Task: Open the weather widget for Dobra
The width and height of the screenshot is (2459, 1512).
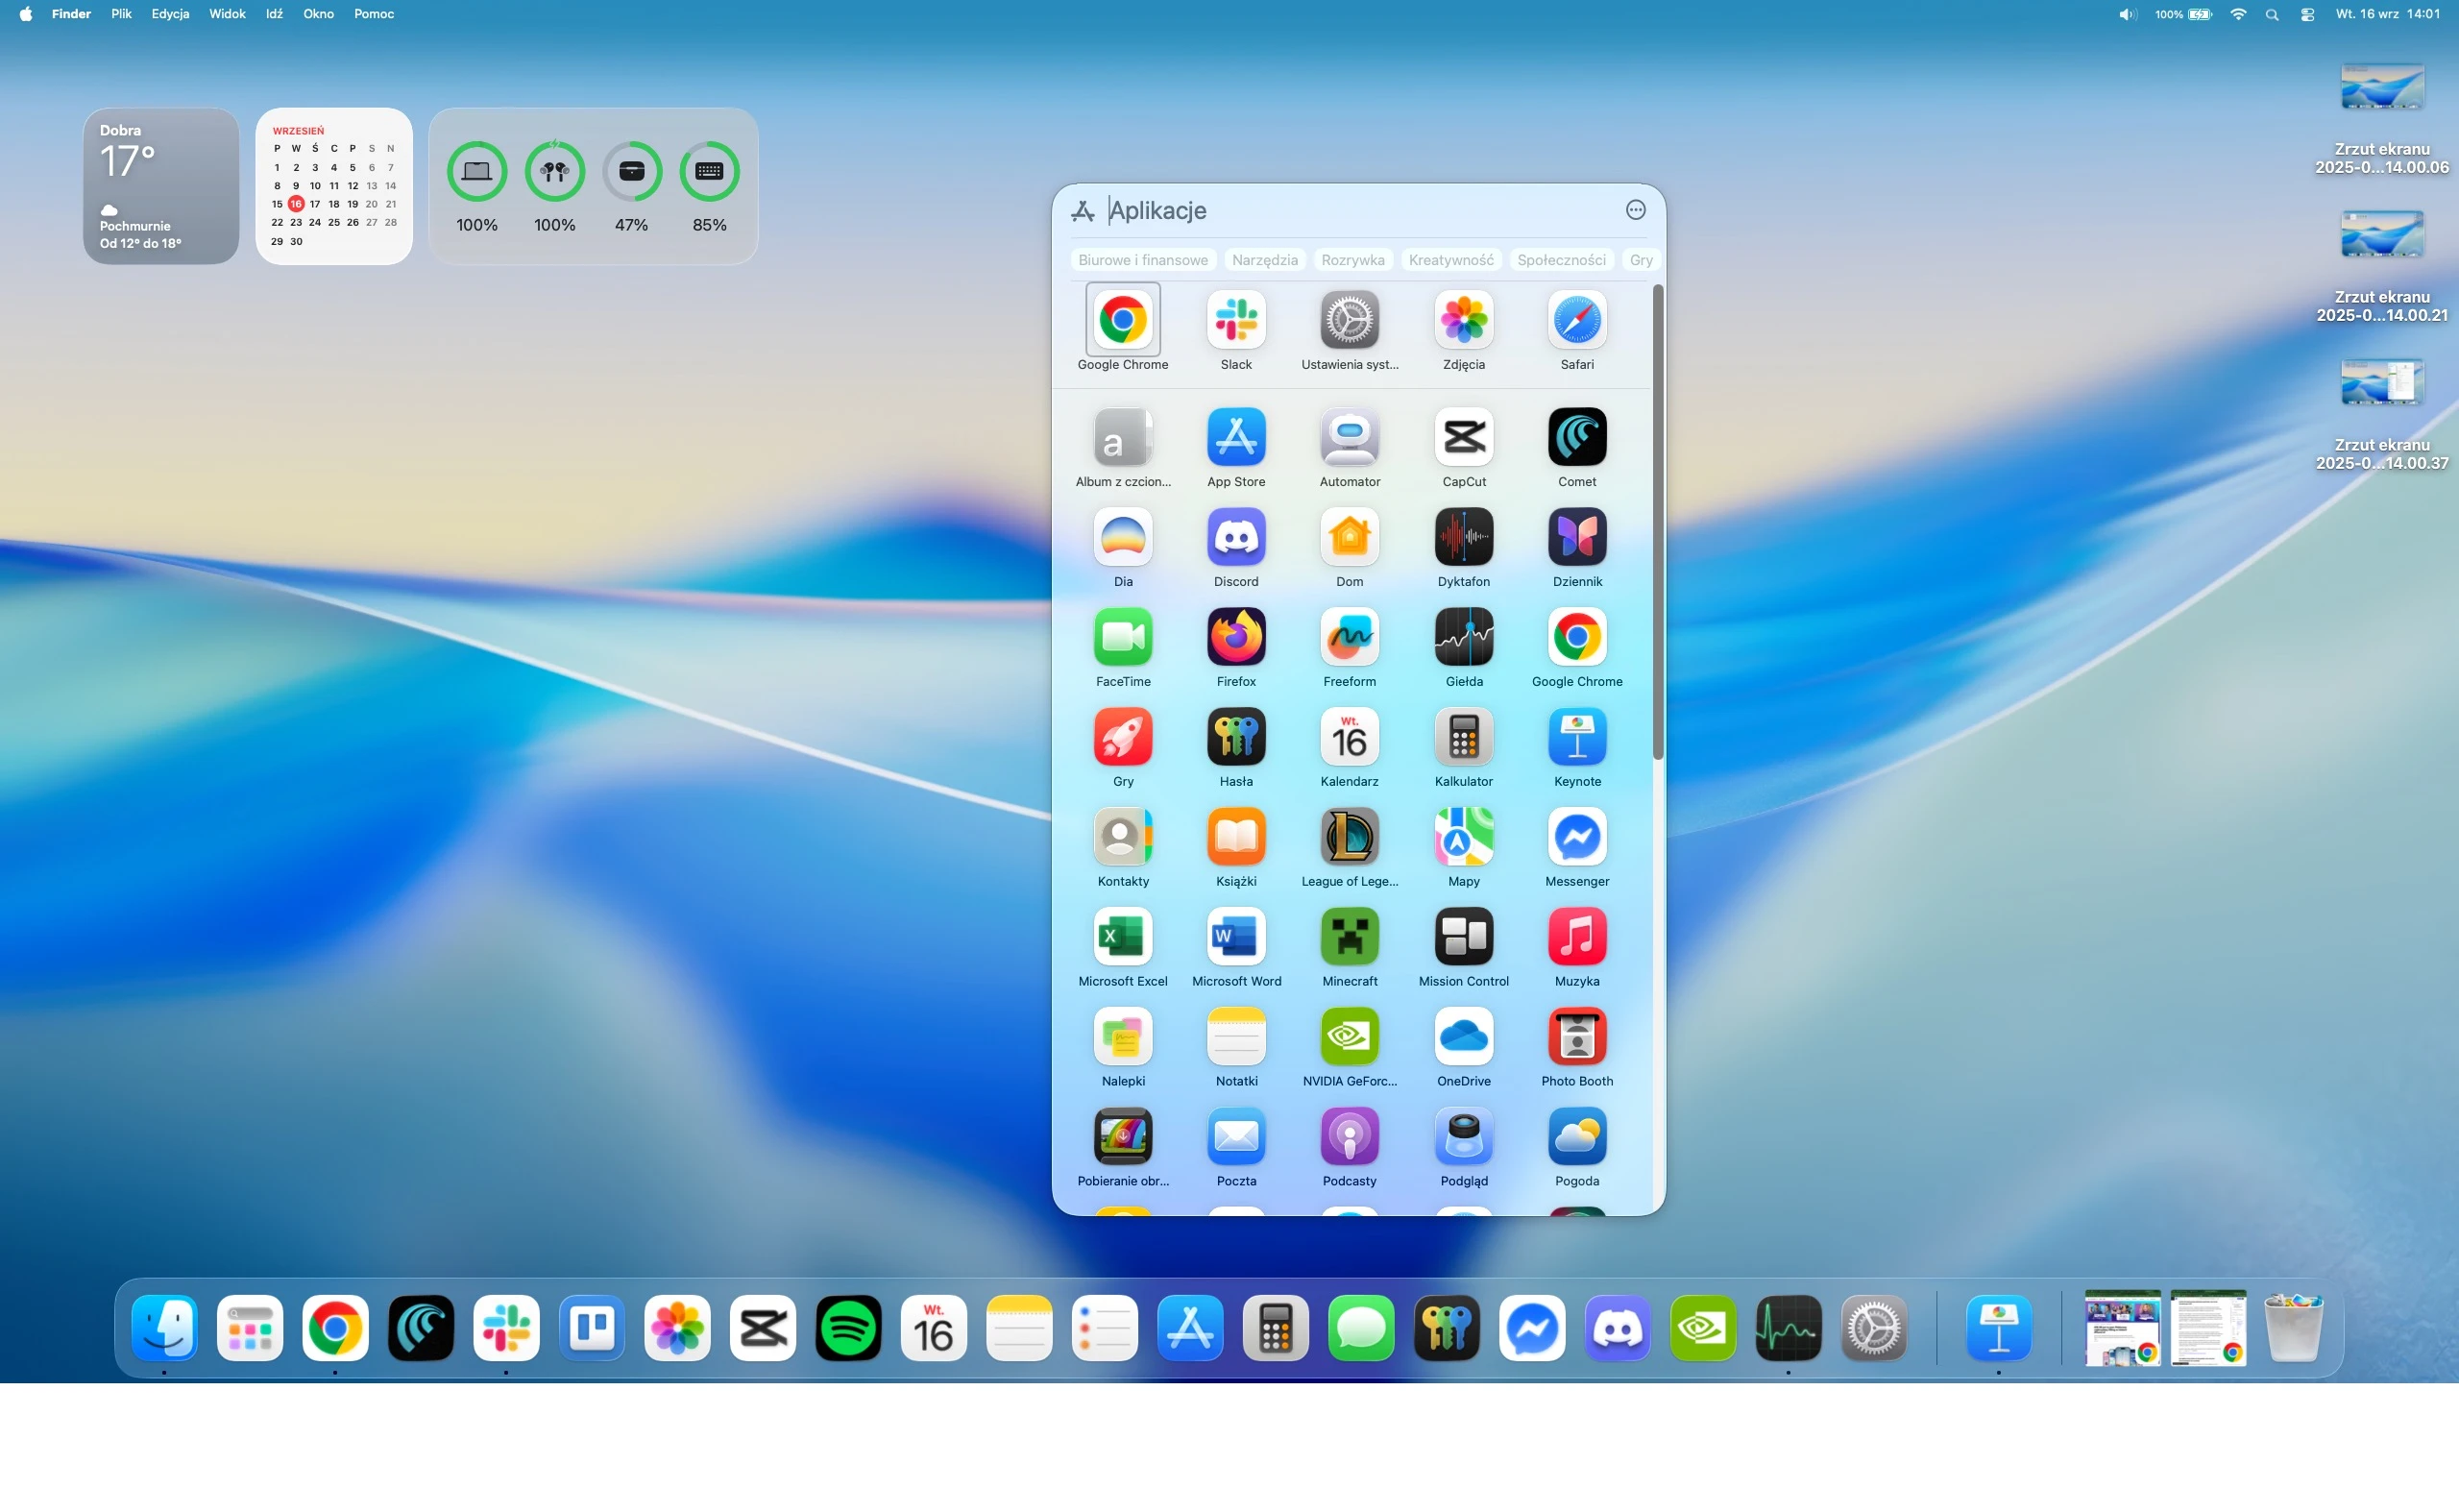Action: coord(161,186)
